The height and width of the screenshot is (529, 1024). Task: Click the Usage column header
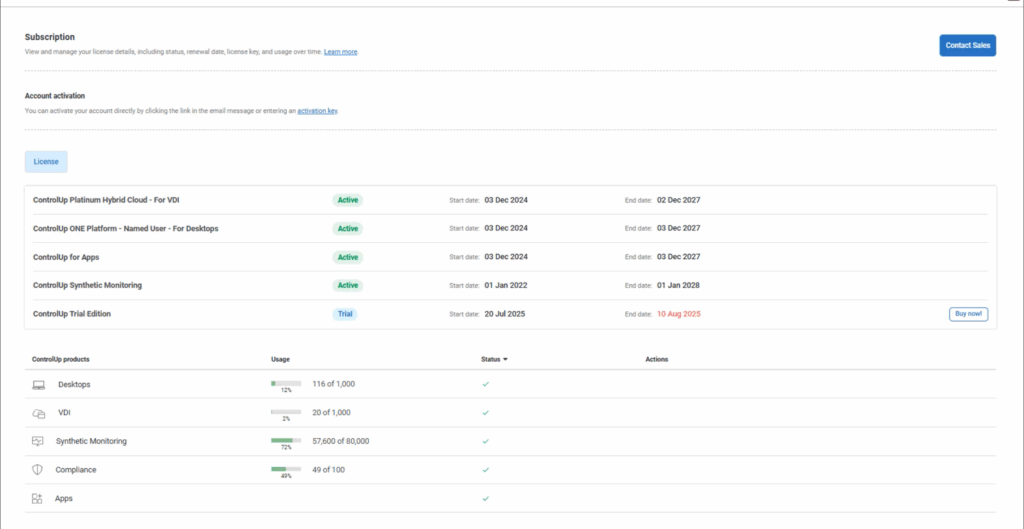coord(280,359)
